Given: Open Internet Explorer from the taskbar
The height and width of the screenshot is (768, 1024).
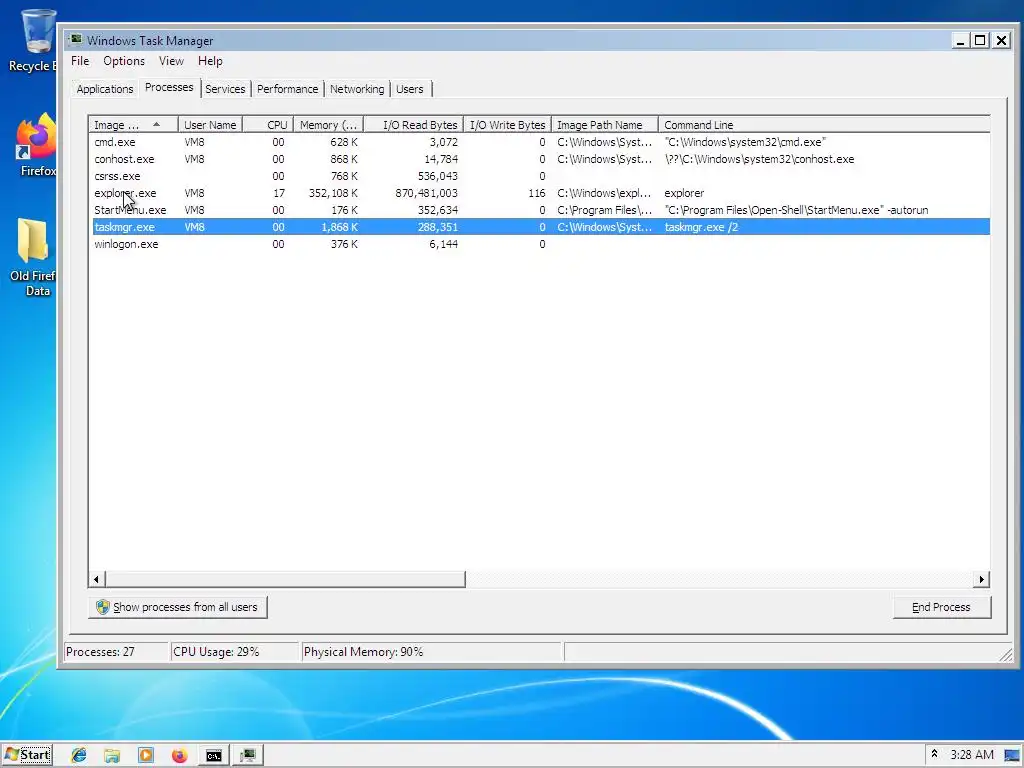Looking at the screenshot, I should point(79,755).
